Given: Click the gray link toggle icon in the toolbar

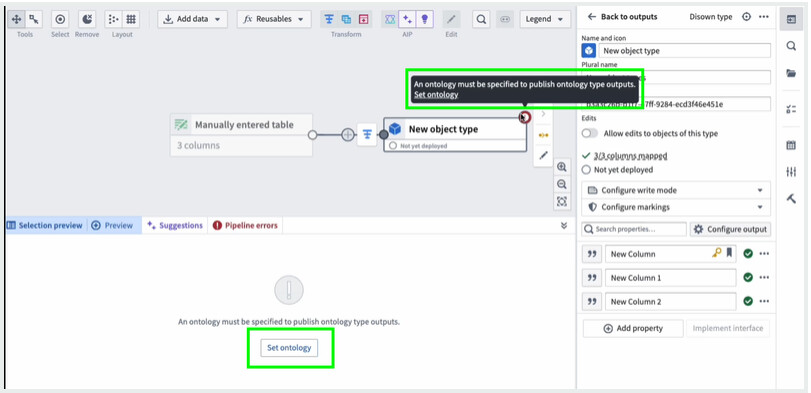Looking at the screenshot, I should (x=505, y=19).
